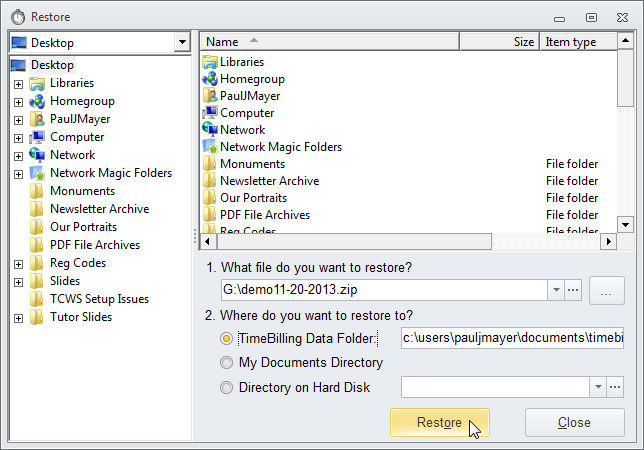
Task: Click the Restore button
Action: point(439,422)
